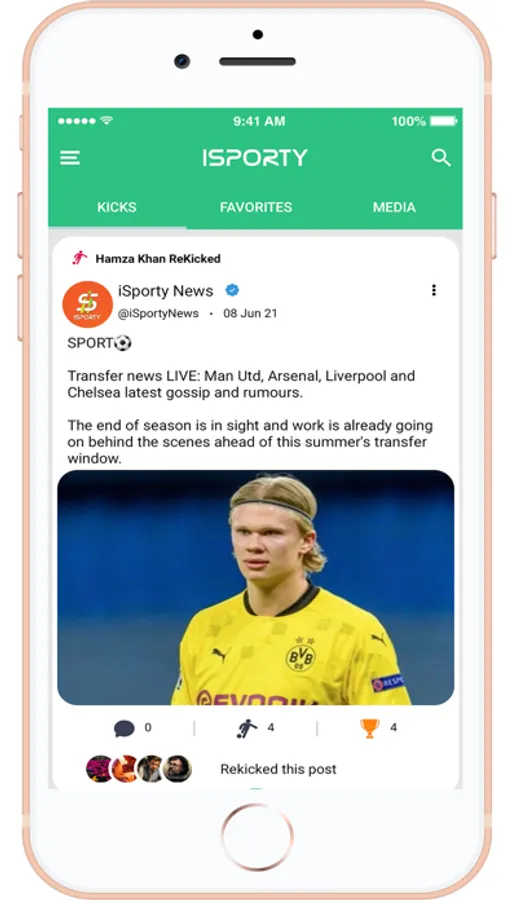Image resolution: width=507 pixels, height=900 pixels.
Task: View users who Rekicked this post
Action: (278, 769)
